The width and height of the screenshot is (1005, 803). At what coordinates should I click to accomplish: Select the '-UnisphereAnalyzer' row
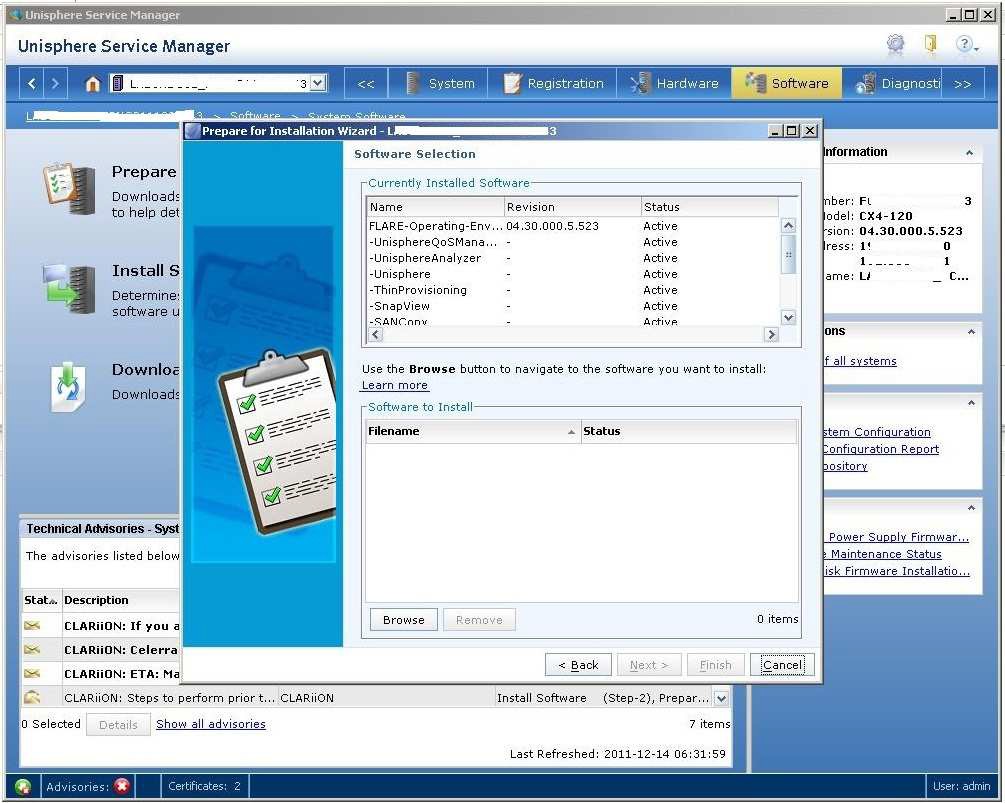tap(572, 258)
